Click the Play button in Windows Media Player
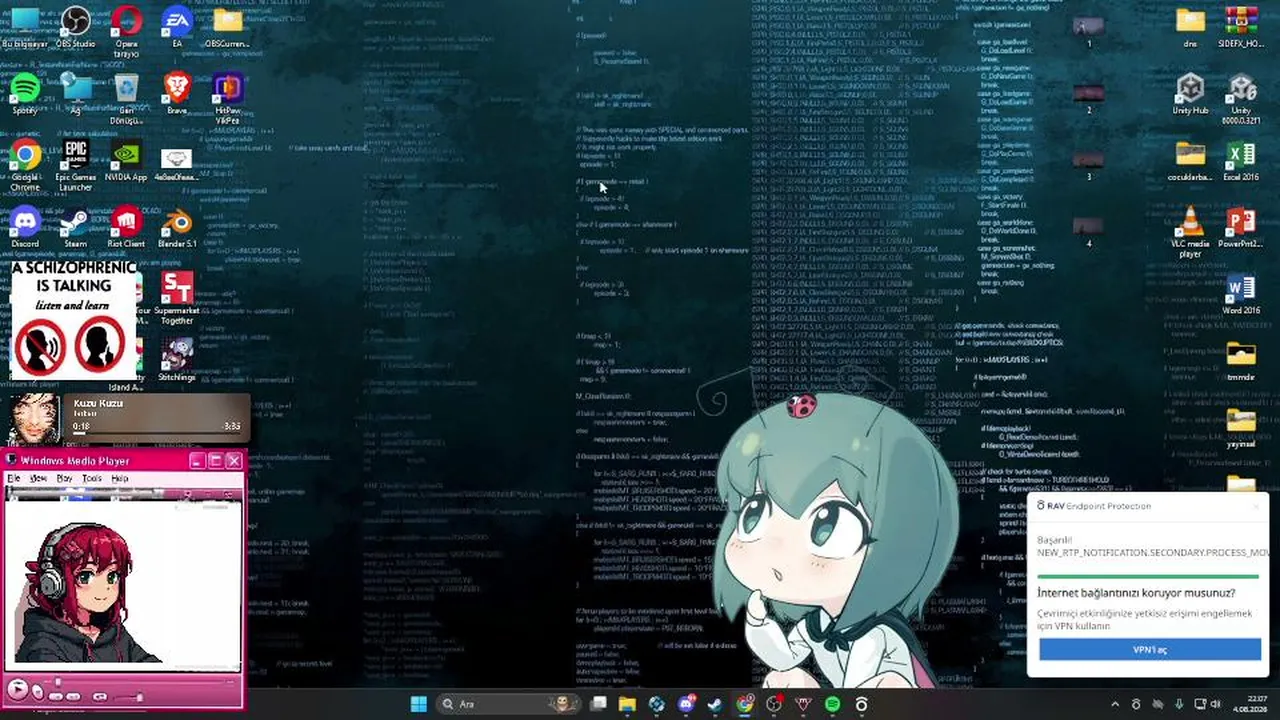 (17, 688)
